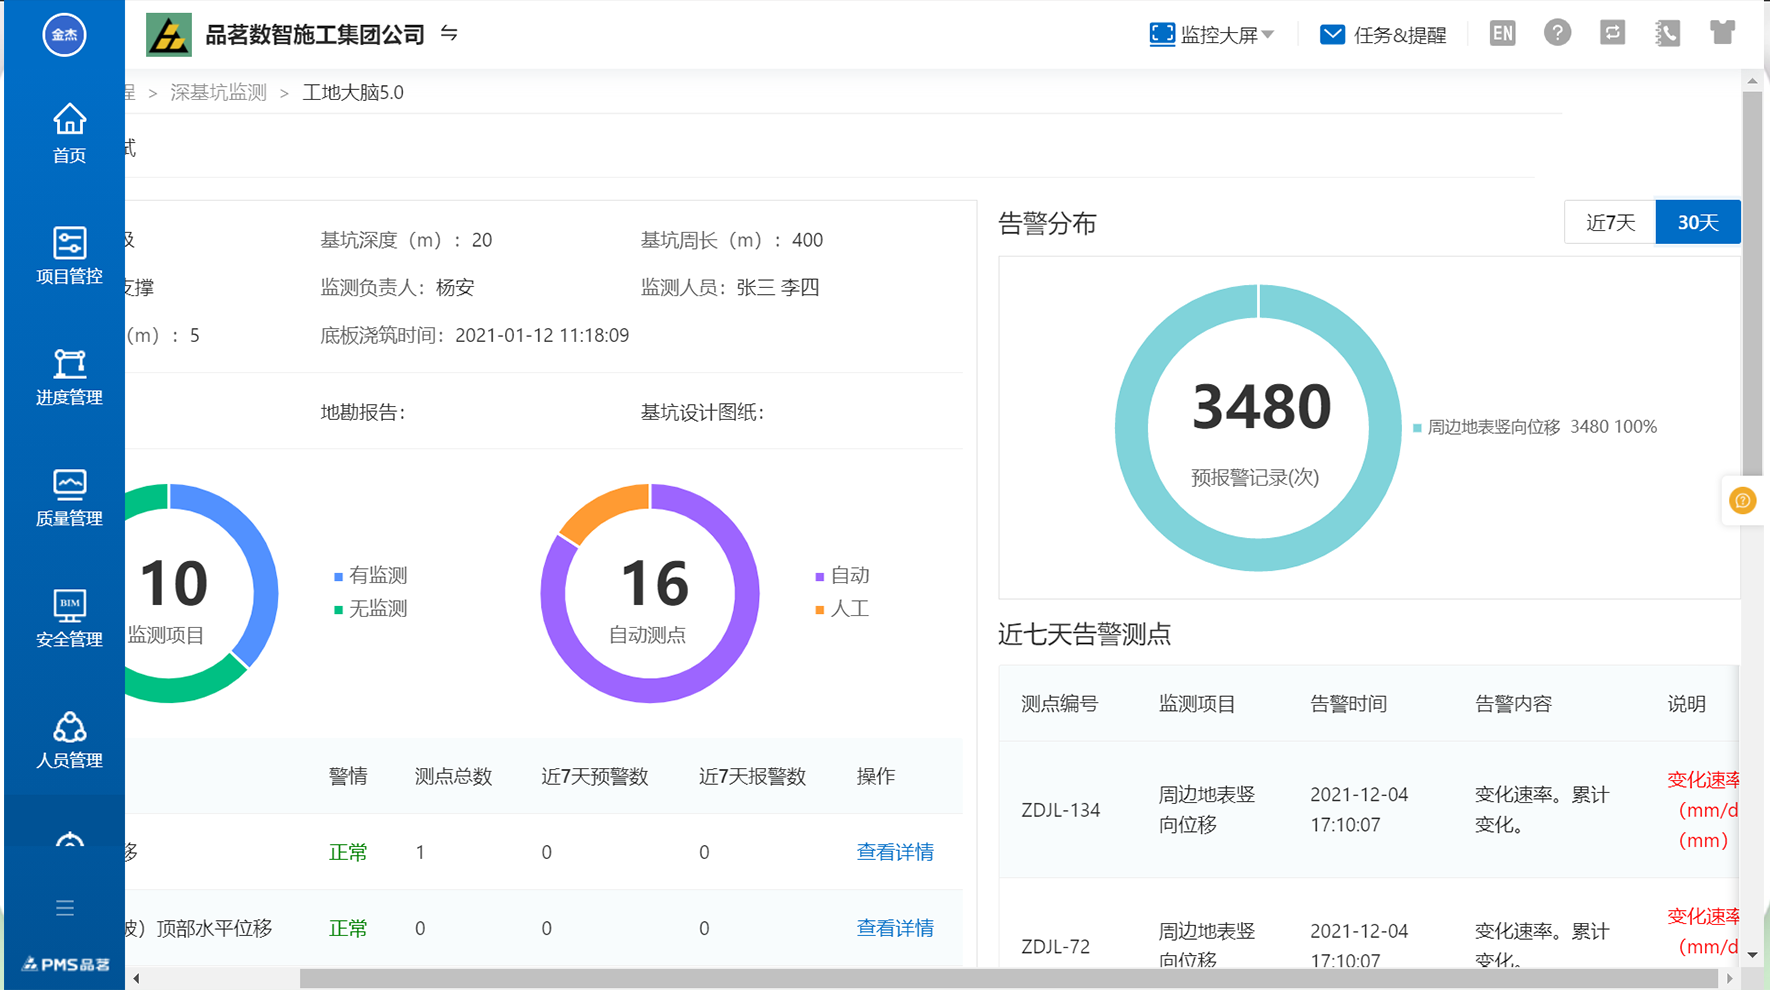Click ZDJL-72 measurement point cell
The height and width of the screenshot is (990, 1770).
tap(1056, 946)
